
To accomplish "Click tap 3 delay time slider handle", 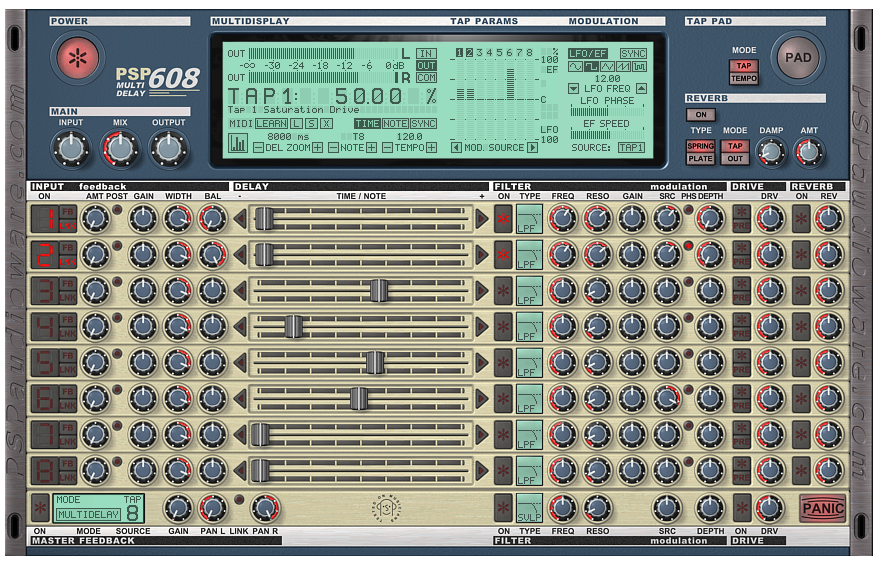I will tap(378, 290).
